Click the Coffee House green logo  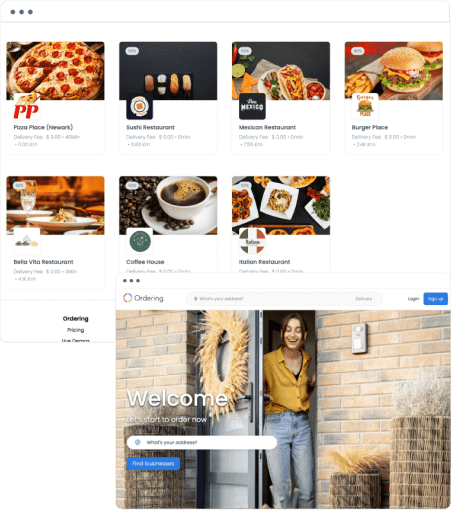(139, 241)
